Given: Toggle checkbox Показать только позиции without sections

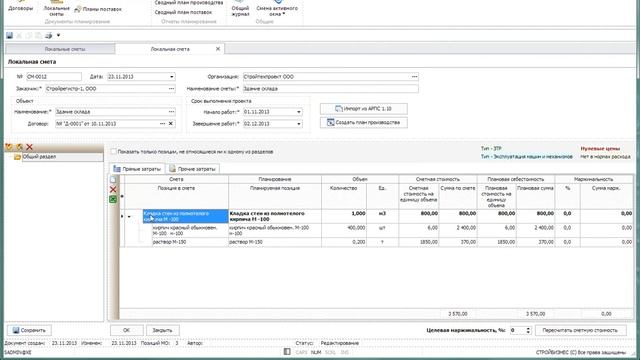Looking at the screenshot, I should click(113, 151).
